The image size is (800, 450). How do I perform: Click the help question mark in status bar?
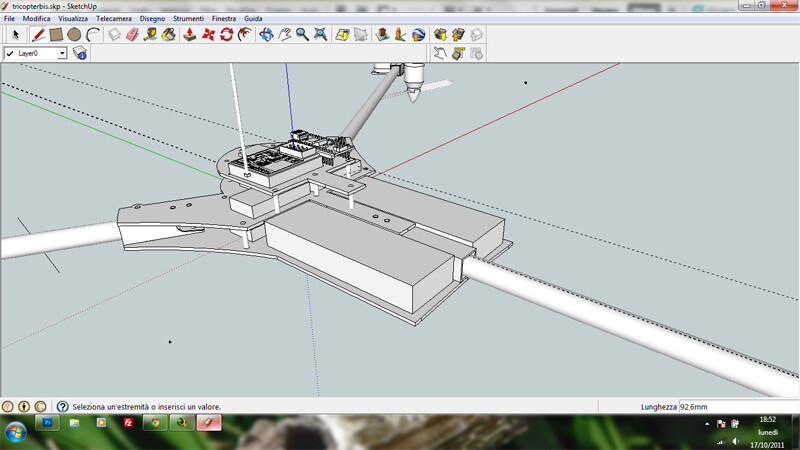62,407
